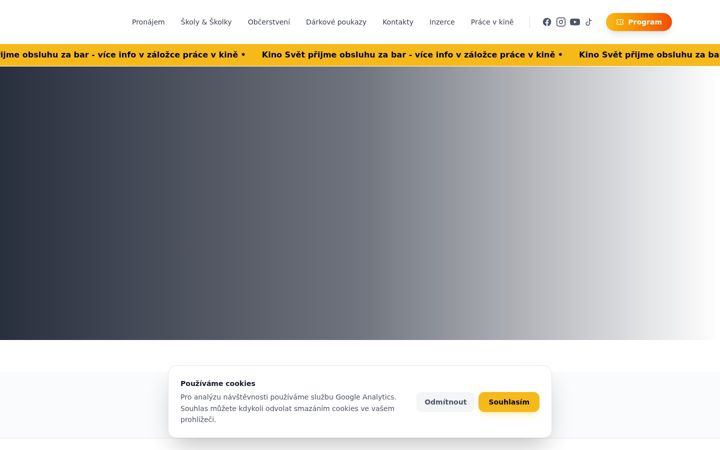
Task: Click the orange Program button
Action: coord(639,22)
